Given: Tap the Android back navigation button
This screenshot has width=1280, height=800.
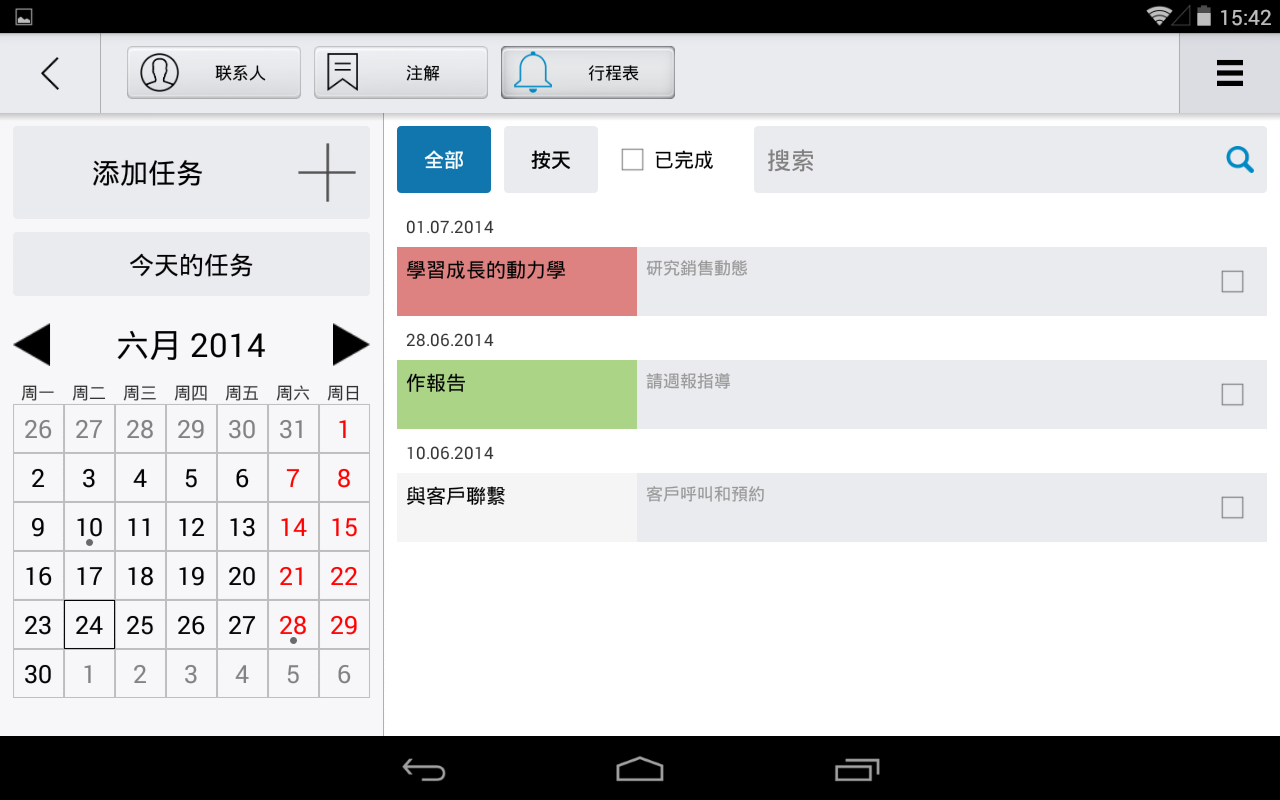Looking at the screenshot, I should (x=424, y=769).
